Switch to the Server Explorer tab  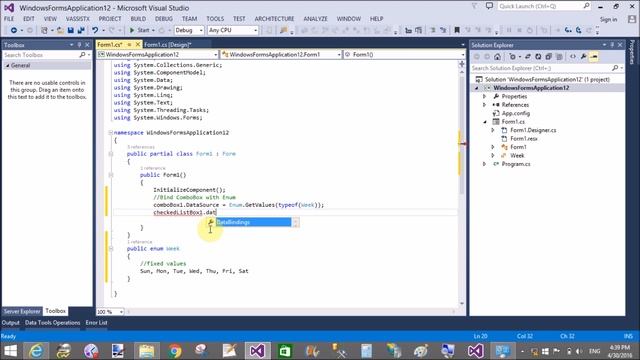coord(22,311)
